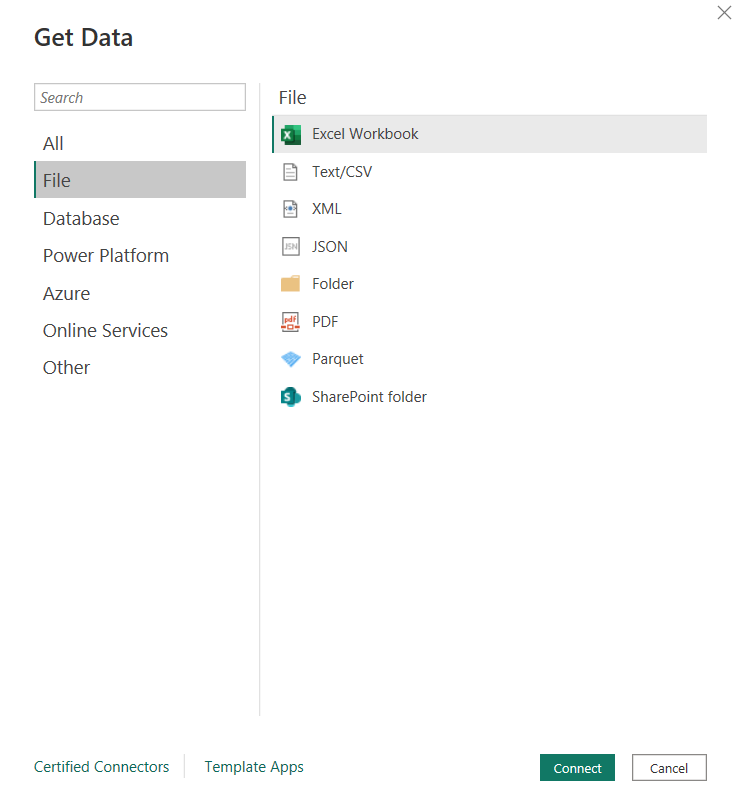Select the All category
The image size is (736, 796).
(140, 143)
